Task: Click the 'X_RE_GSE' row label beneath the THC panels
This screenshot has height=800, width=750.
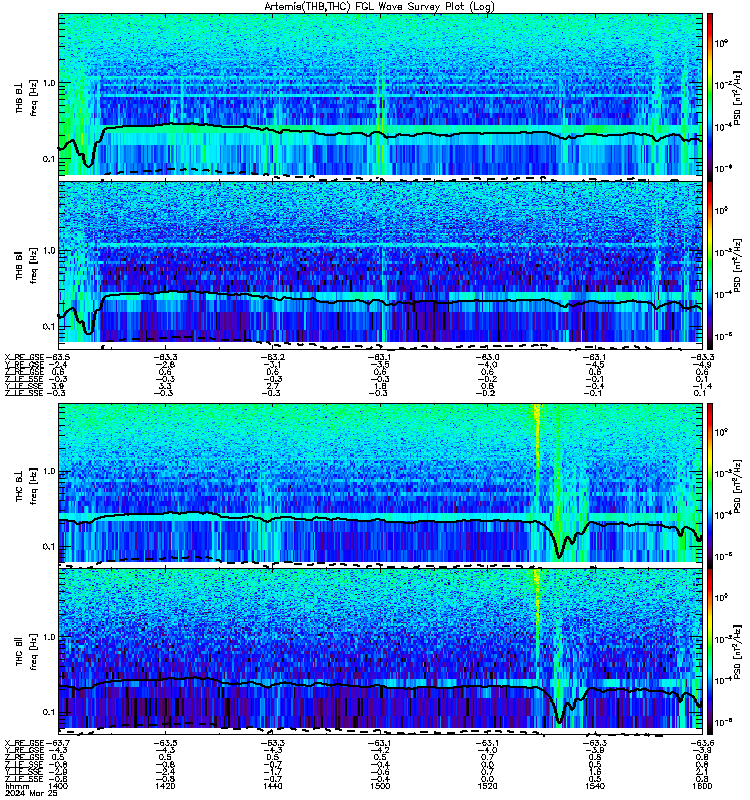Action: (x=24, y=743)
